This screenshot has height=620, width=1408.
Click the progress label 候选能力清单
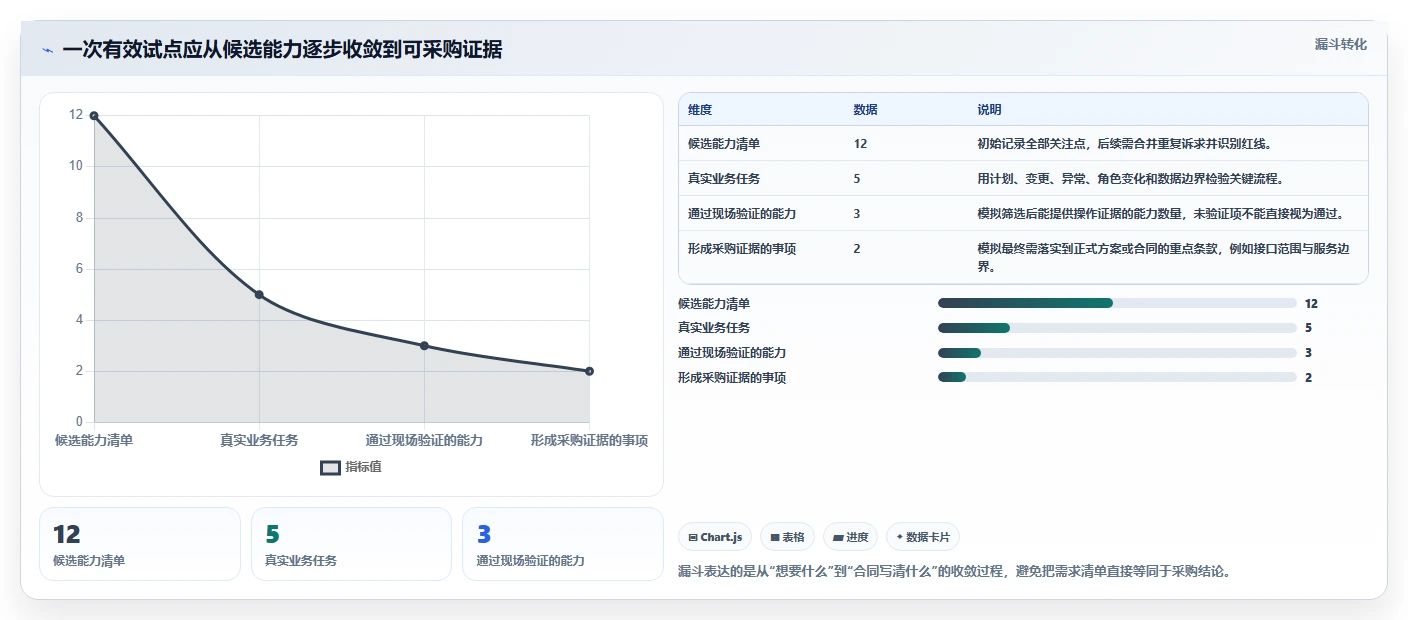click(x=714, y=303)
